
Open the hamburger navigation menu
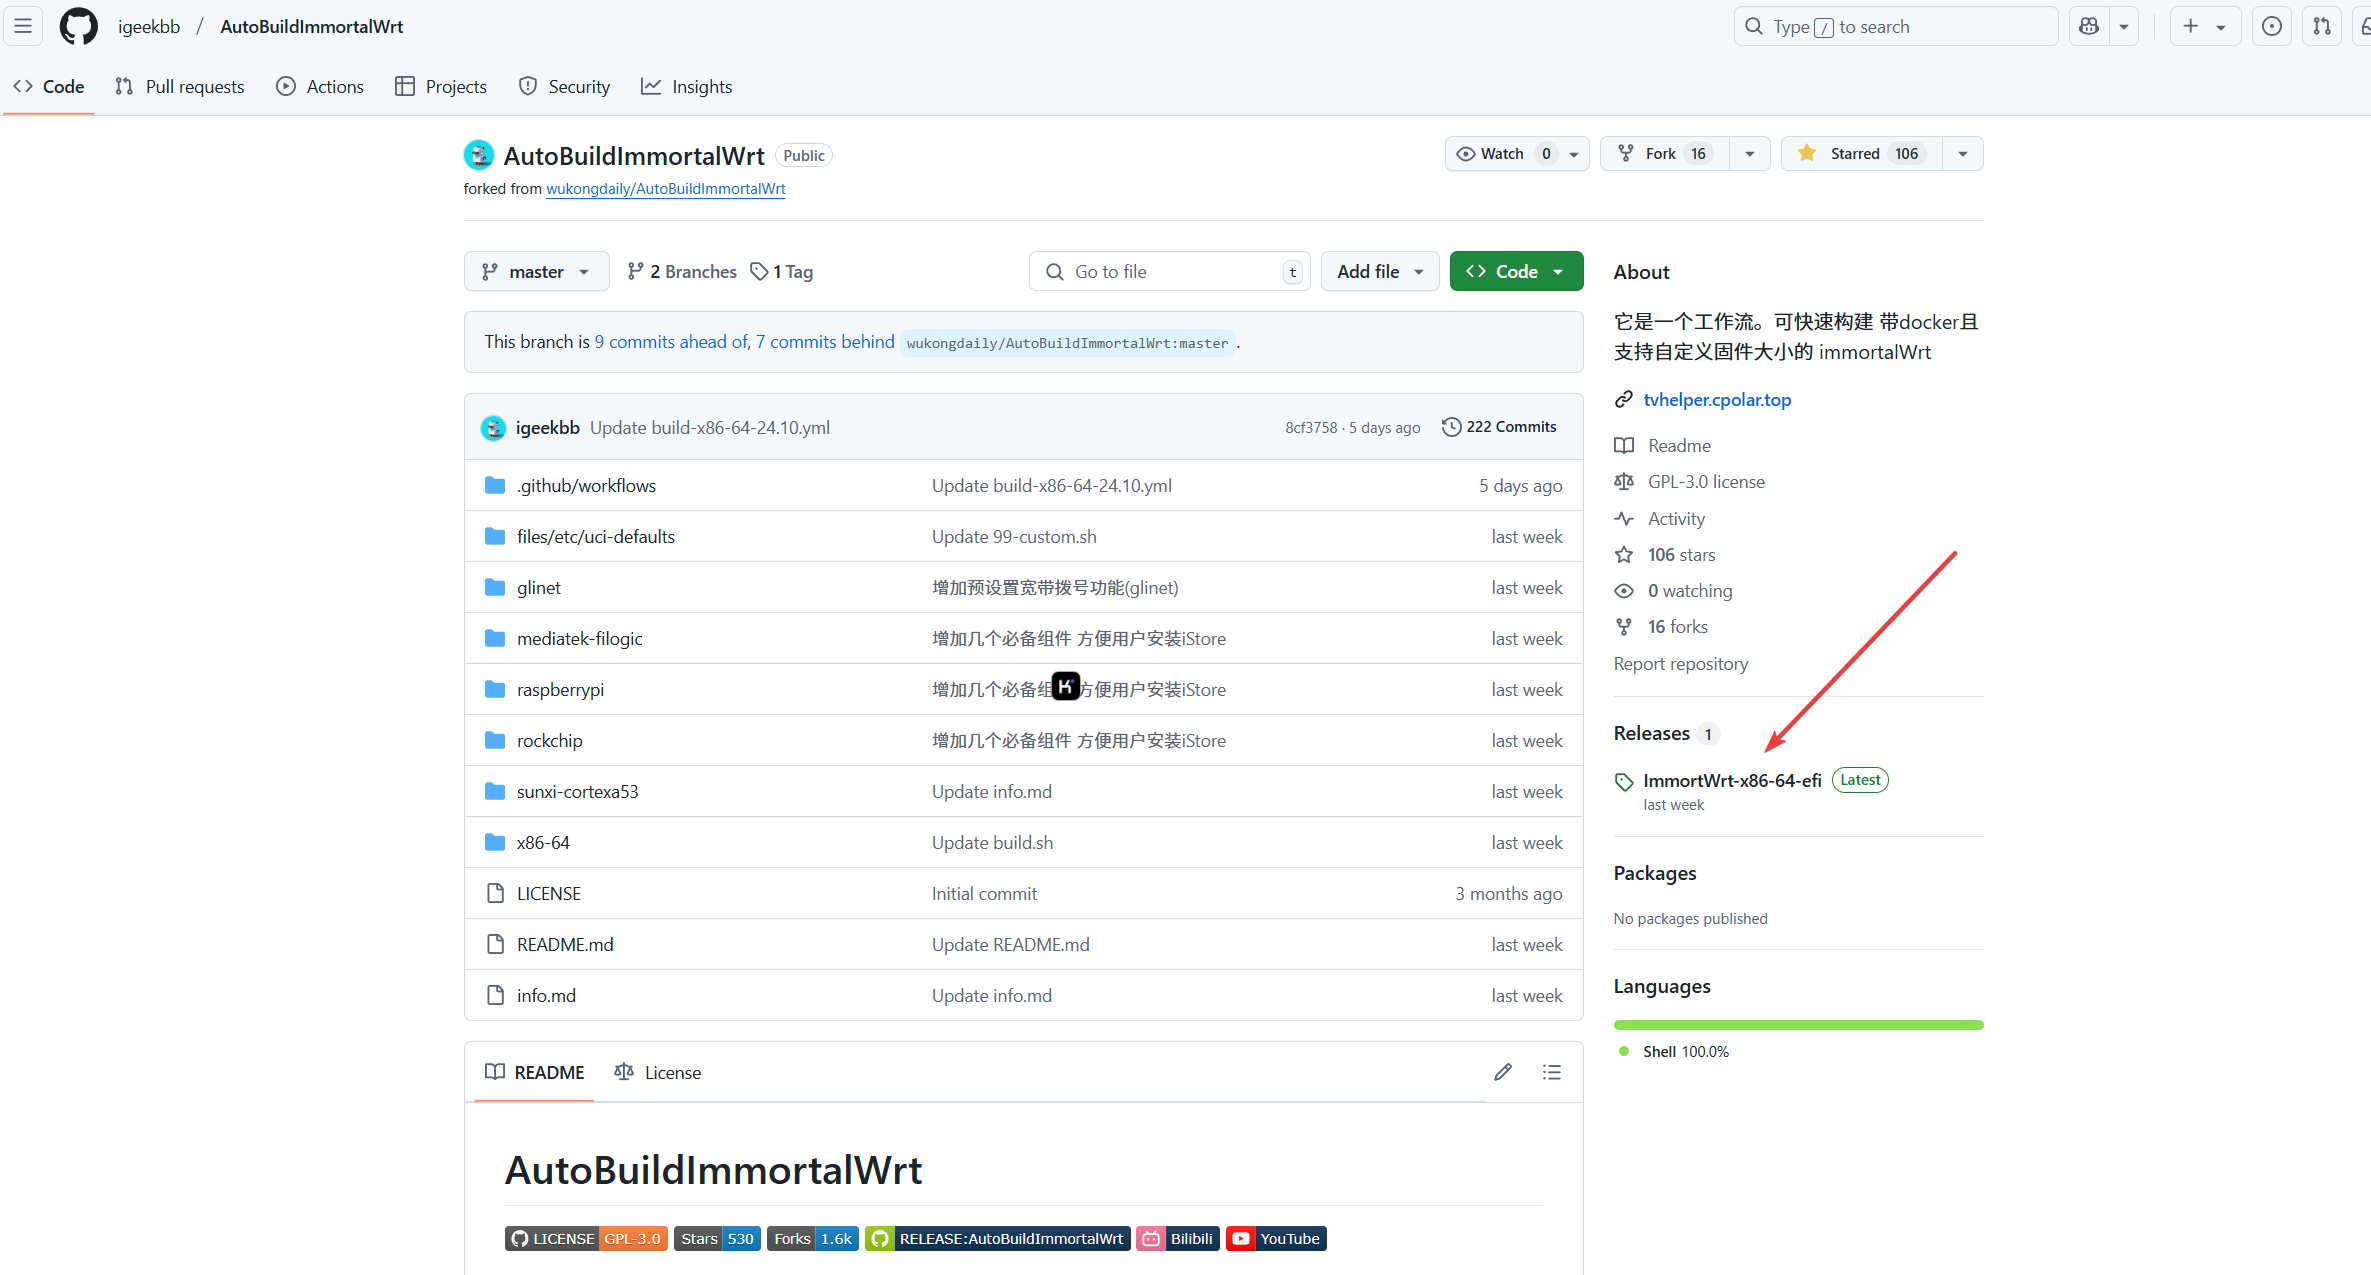[x=23, y=27]
